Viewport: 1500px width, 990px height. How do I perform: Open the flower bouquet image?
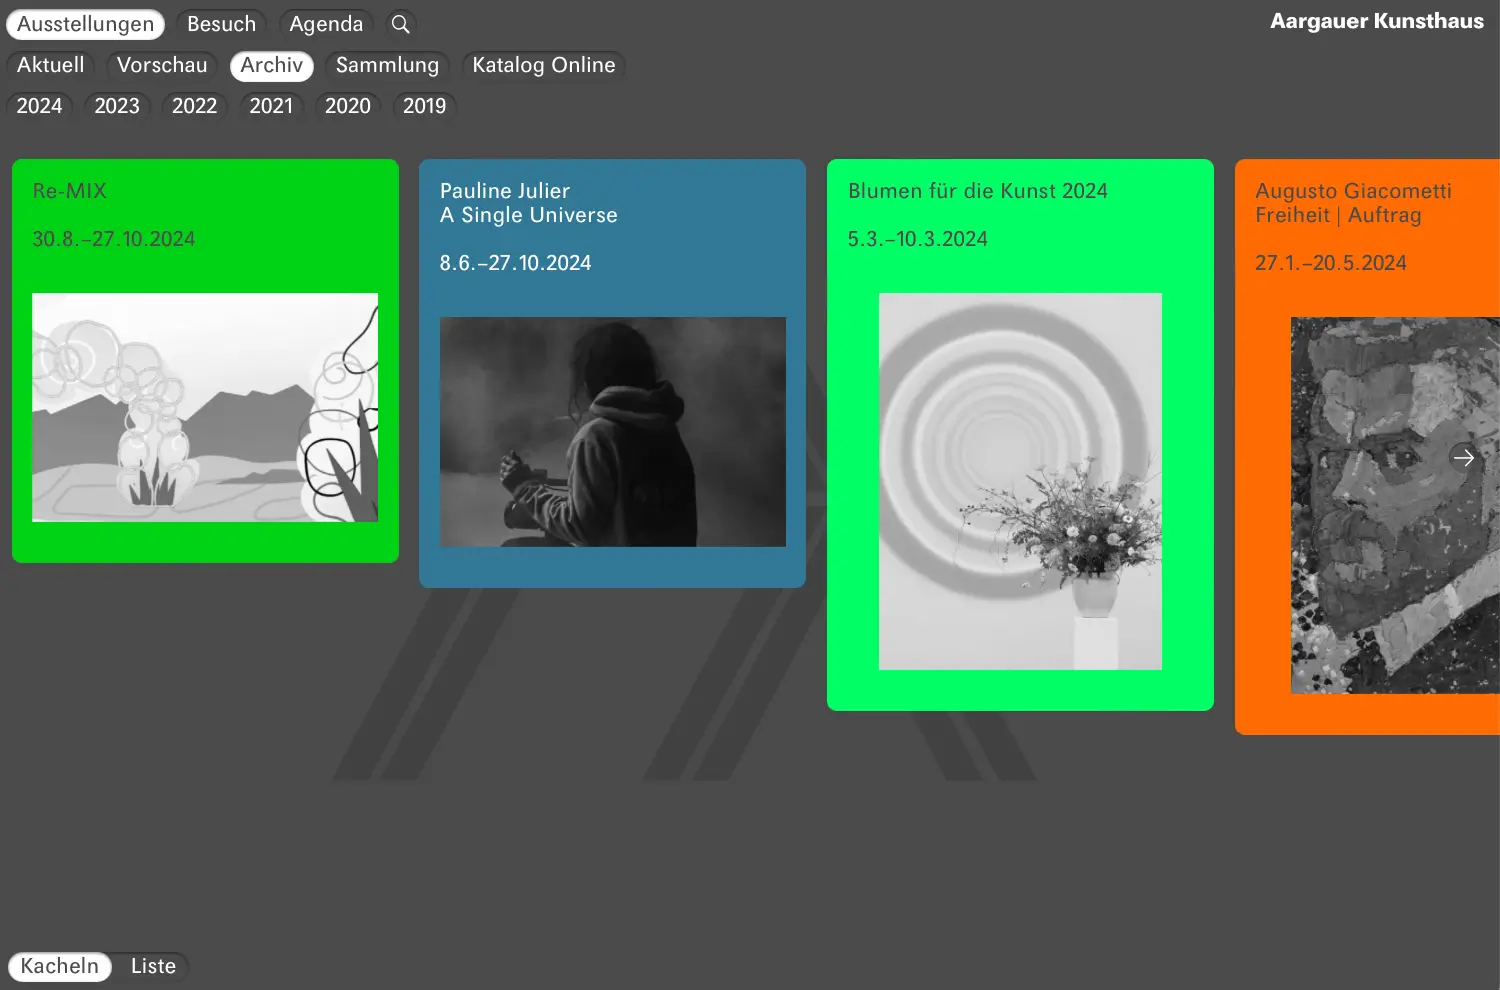1020,481
